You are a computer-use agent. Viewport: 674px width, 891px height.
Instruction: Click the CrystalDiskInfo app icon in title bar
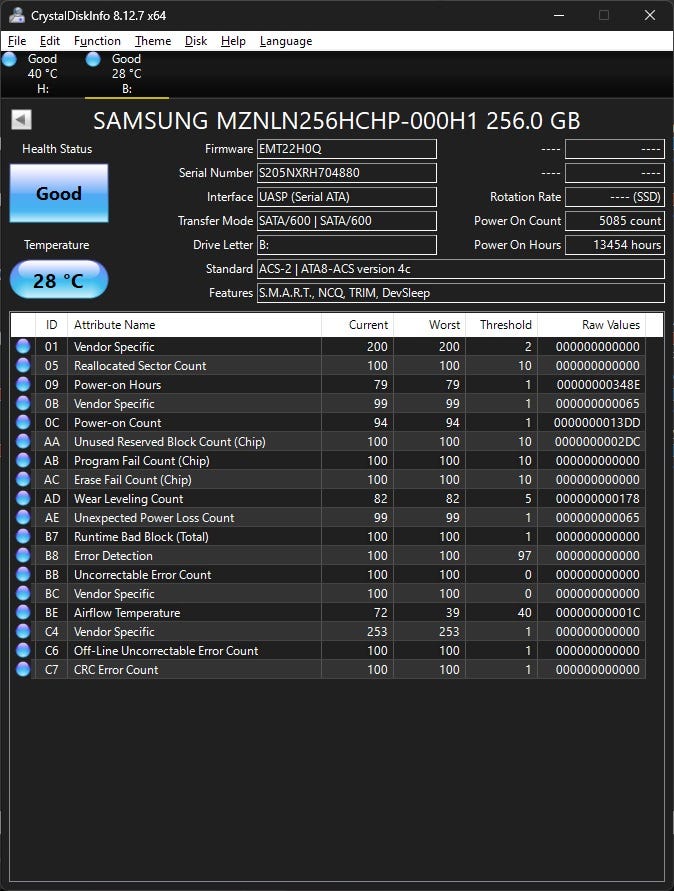[x=17, y=15]
